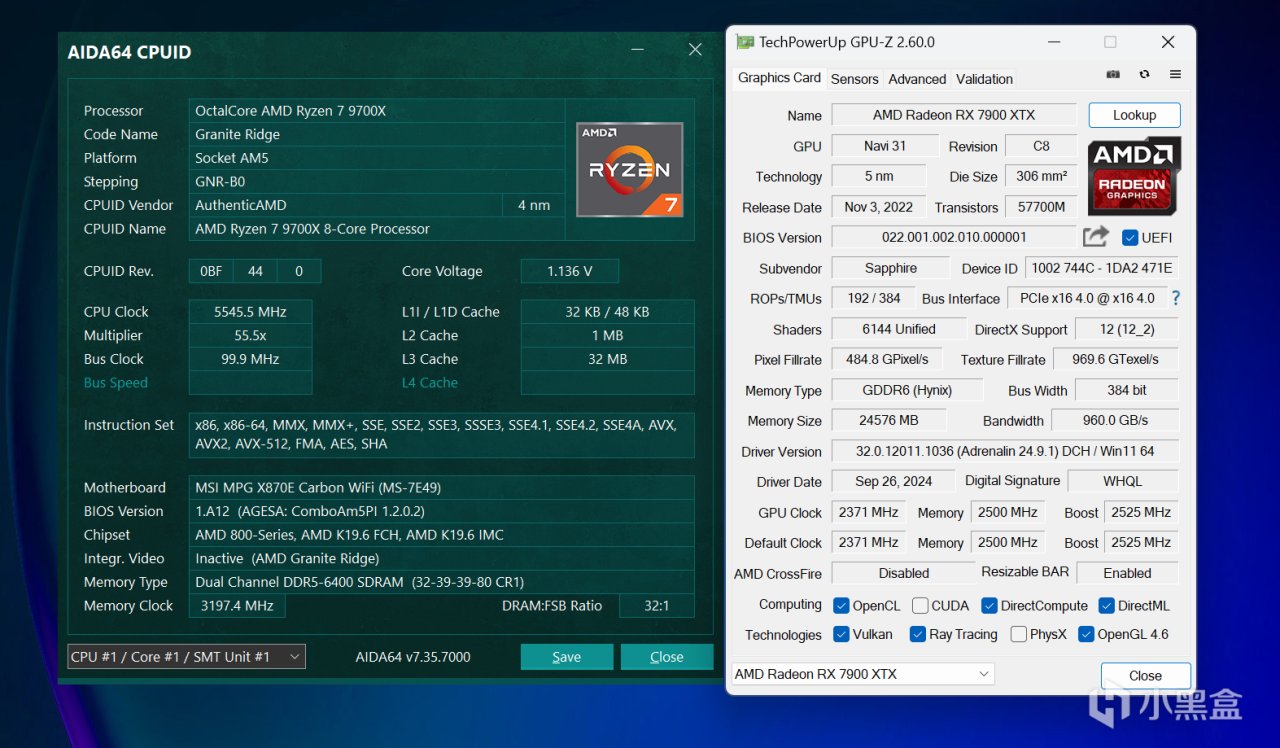This screenshot has width=1280, height=748.
Task: Switch to the Graphics Card tab
Action: click(779, 78)
